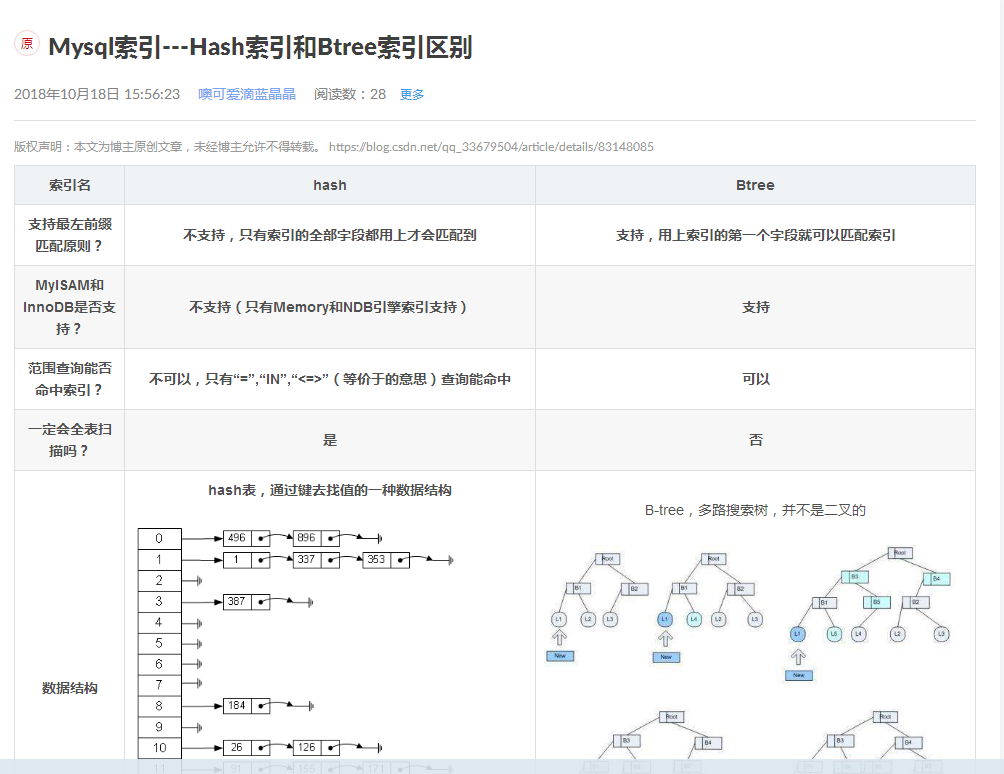Image resolution: width=1004 pixels, height=774 pixels.
Task: Click the Btree column header
Action: 756,185
